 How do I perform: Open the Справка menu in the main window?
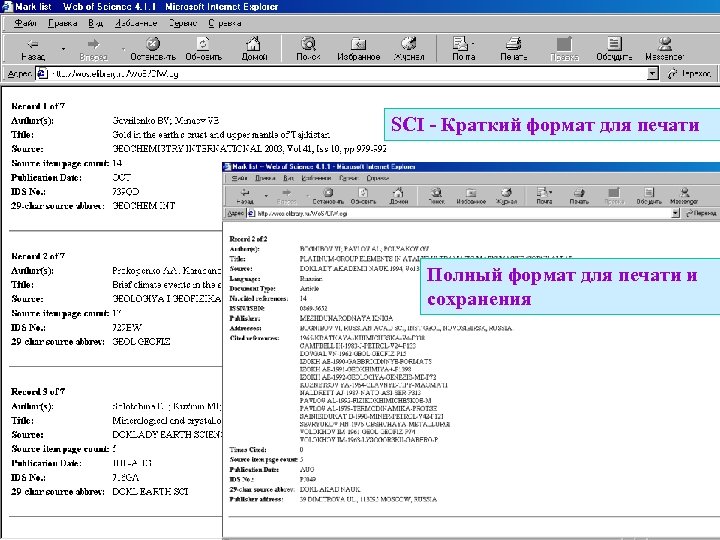click(x=225, y=23)
